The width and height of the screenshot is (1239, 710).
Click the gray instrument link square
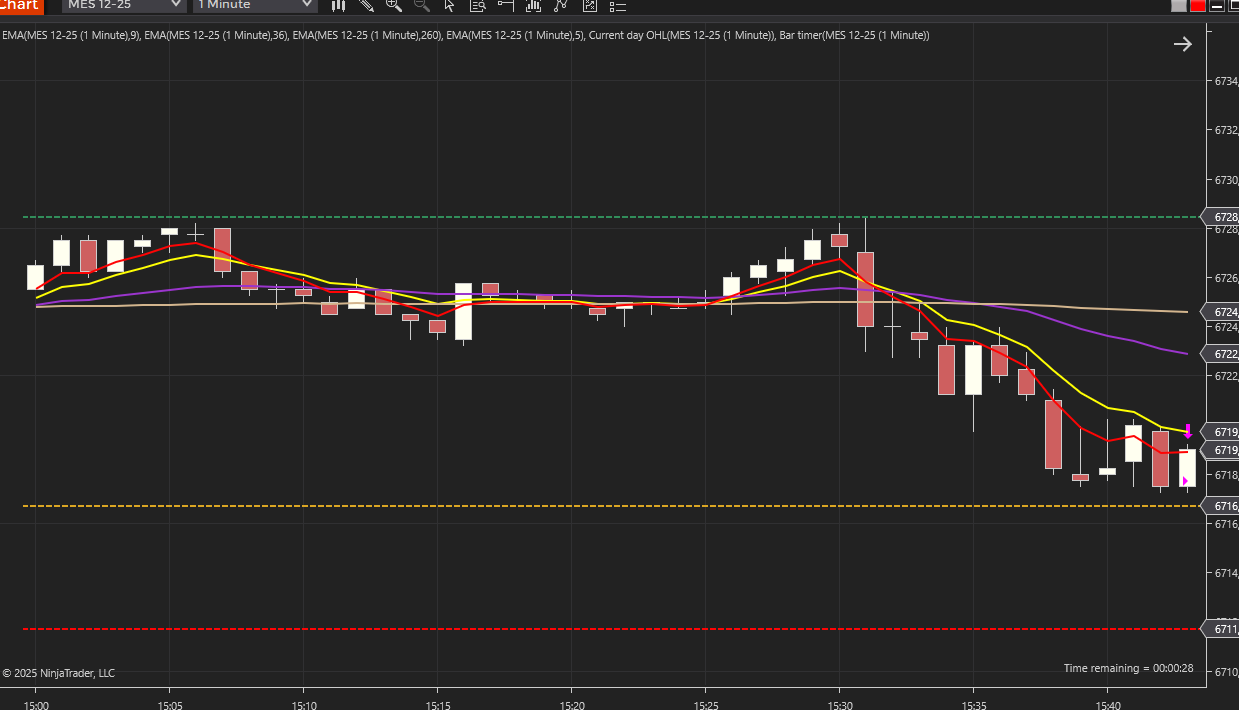coord(1180,5)
